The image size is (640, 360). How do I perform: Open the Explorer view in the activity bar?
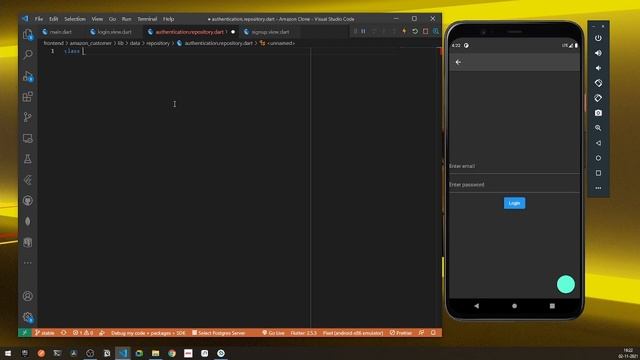click(x=28, y=35)
